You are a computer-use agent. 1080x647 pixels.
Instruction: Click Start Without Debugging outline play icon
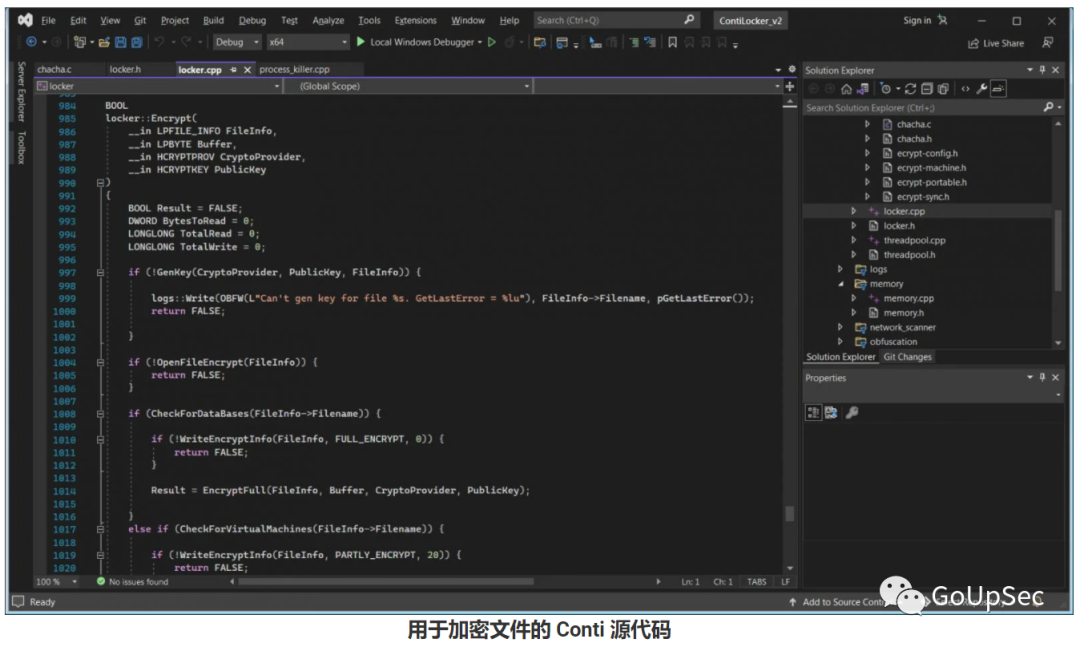coord(492,42)
